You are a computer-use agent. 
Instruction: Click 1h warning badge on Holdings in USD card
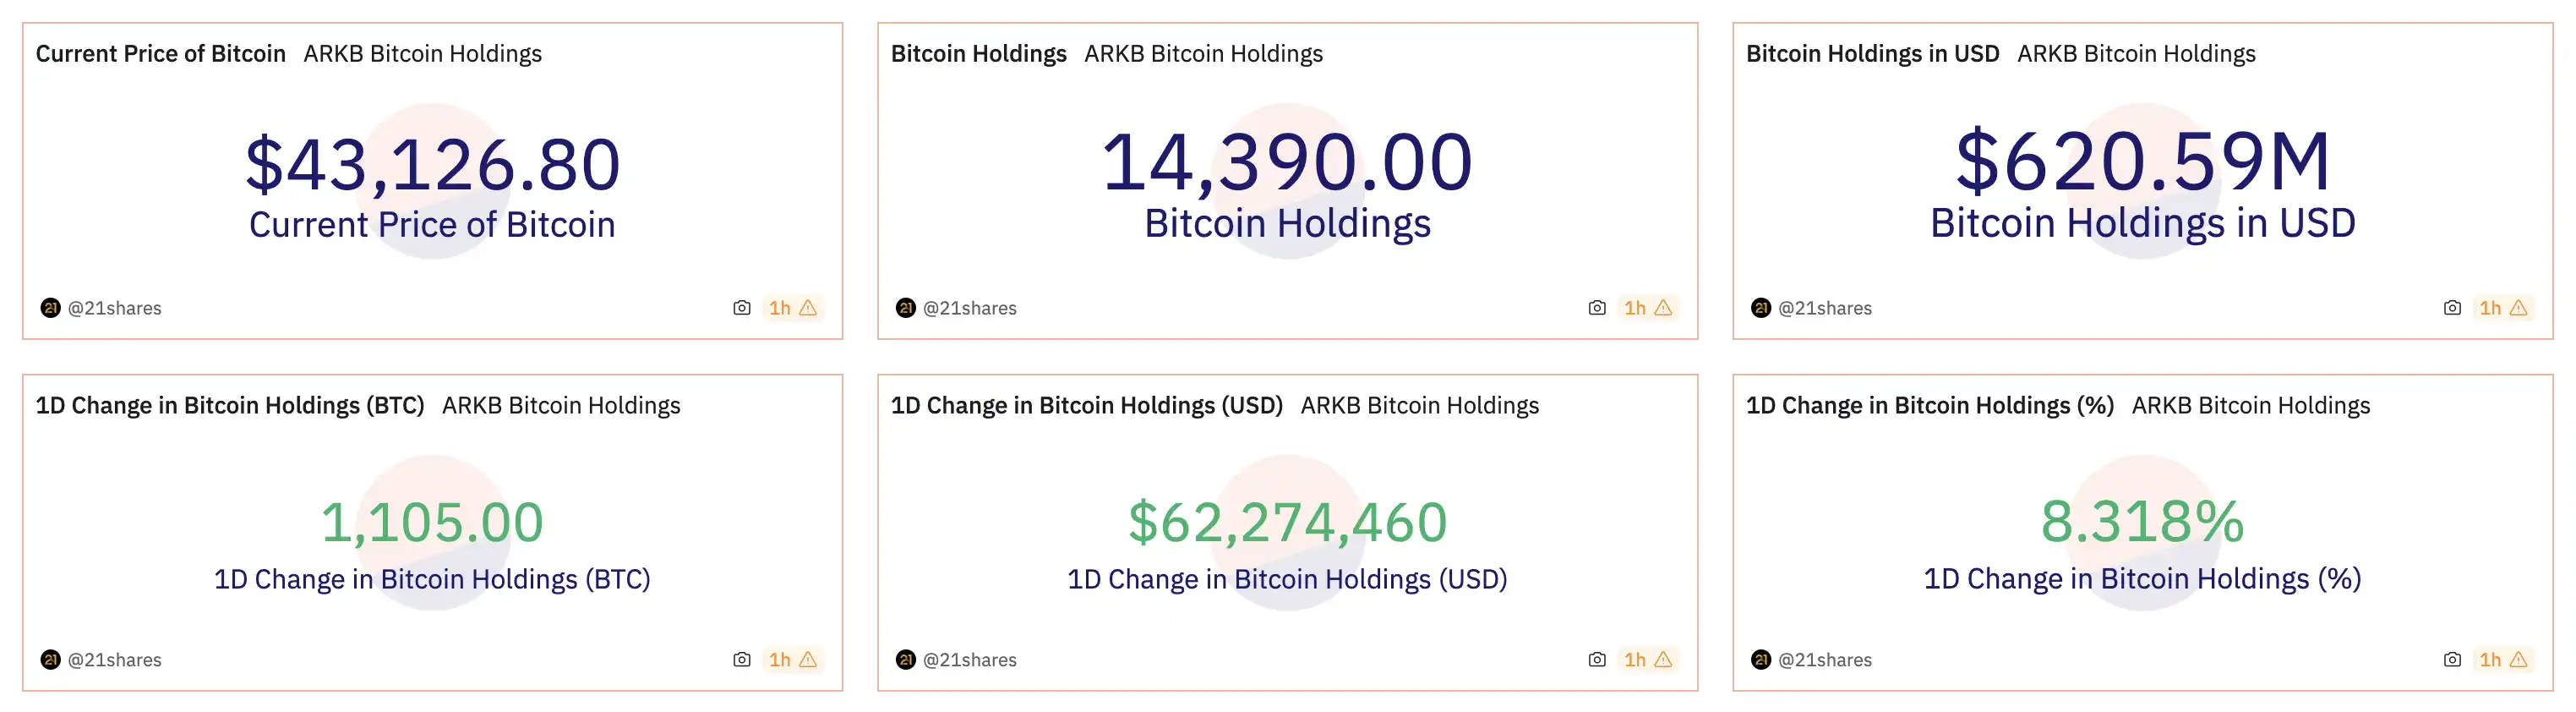coord(2503,308)
